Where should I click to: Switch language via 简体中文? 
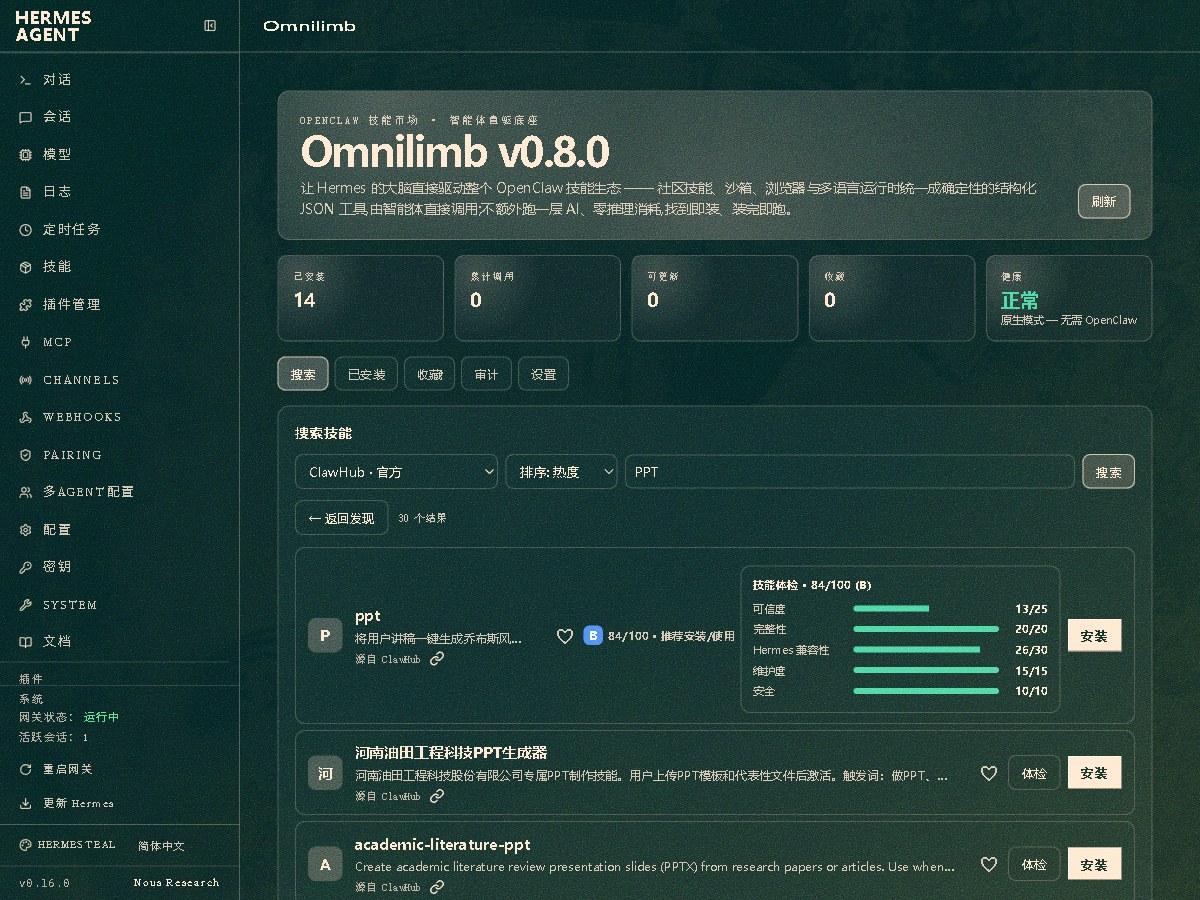[161, 846]
